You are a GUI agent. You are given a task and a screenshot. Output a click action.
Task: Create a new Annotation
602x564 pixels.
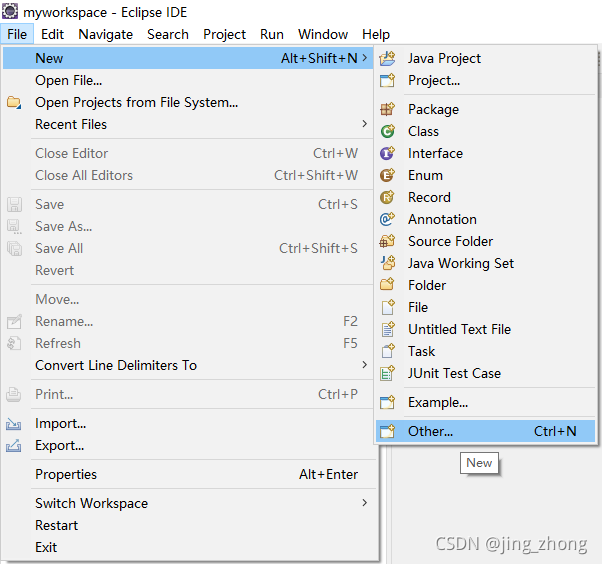485,219
